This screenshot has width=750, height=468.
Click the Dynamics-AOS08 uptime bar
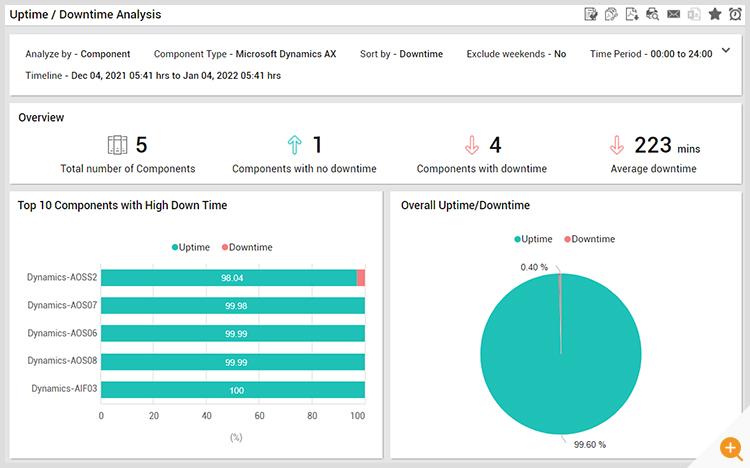[x=233, y=362]
